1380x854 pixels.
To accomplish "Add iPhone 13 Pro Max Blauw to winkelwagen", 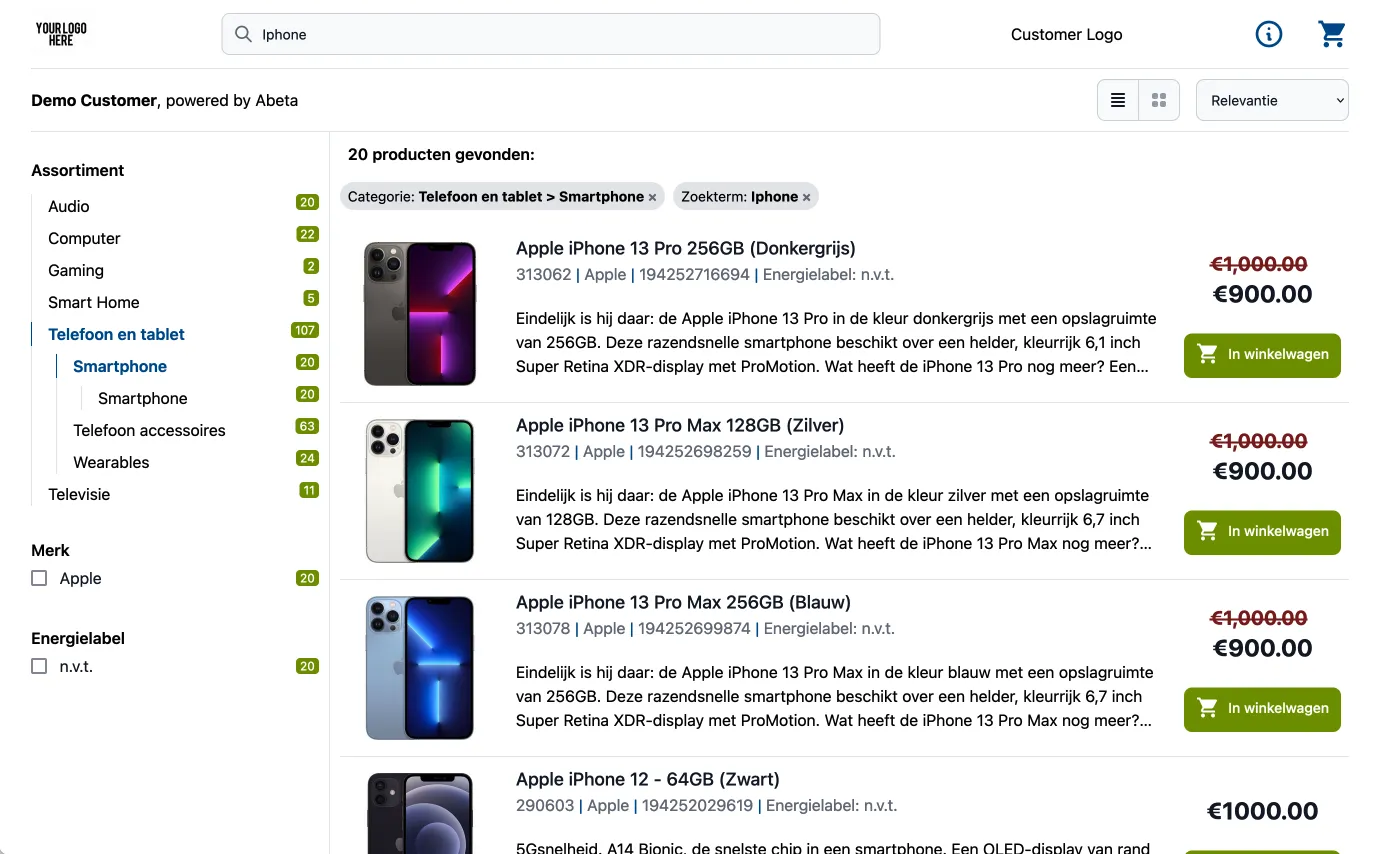I will click(1262, 709).
